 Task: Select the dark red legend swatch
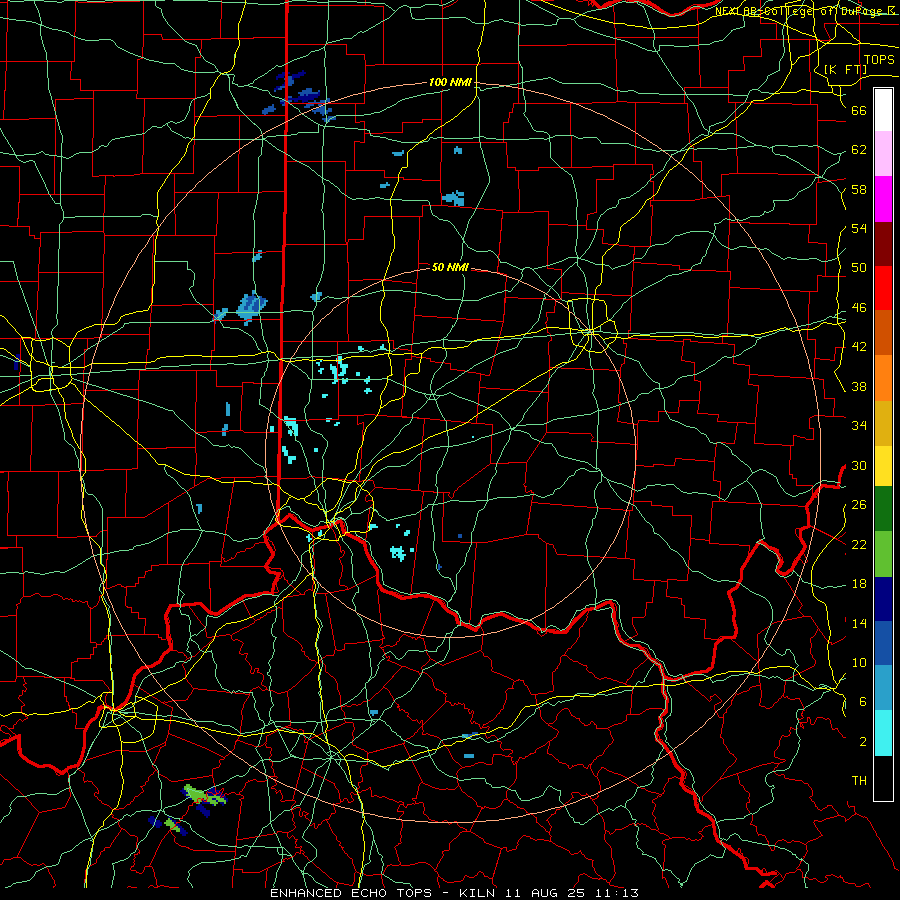point(883,245)
